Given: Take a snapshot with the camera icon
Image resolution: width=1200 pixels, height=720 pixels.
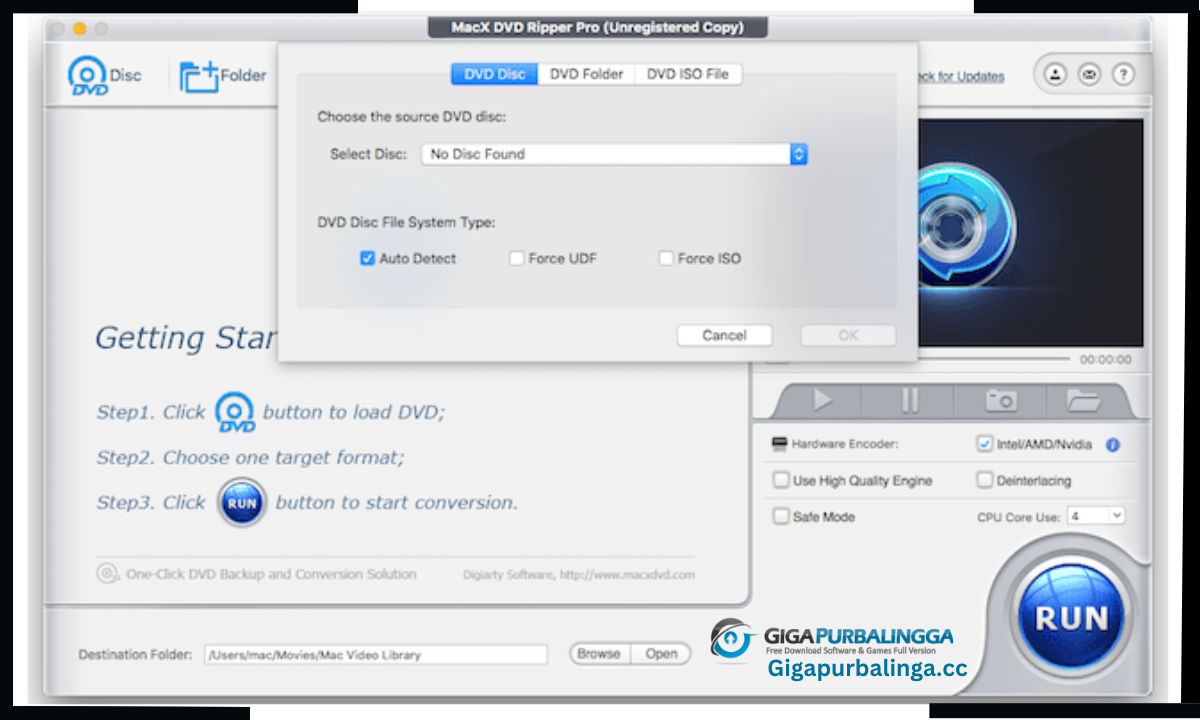Looking at the screenshot, I should [1001, 401].
